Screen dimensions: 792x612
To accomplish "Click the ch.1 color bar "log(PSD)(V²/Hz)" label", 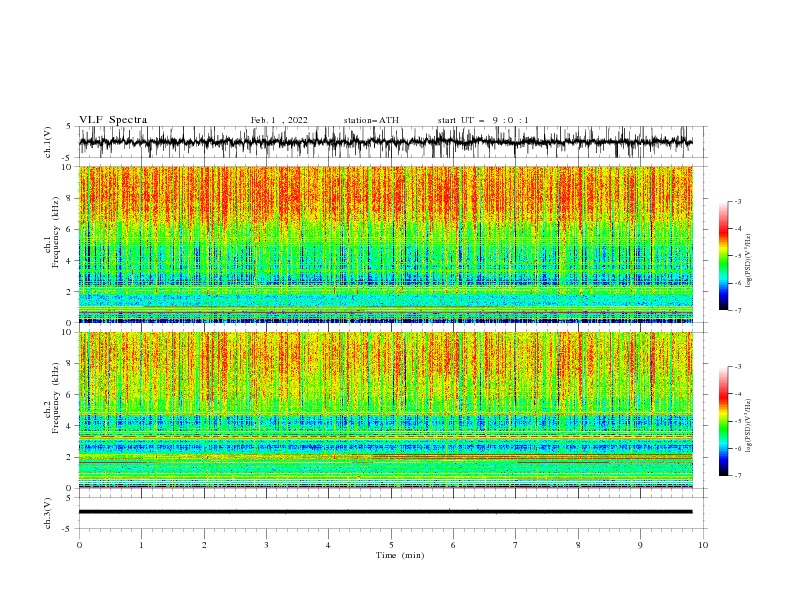I will click(748, 260).
